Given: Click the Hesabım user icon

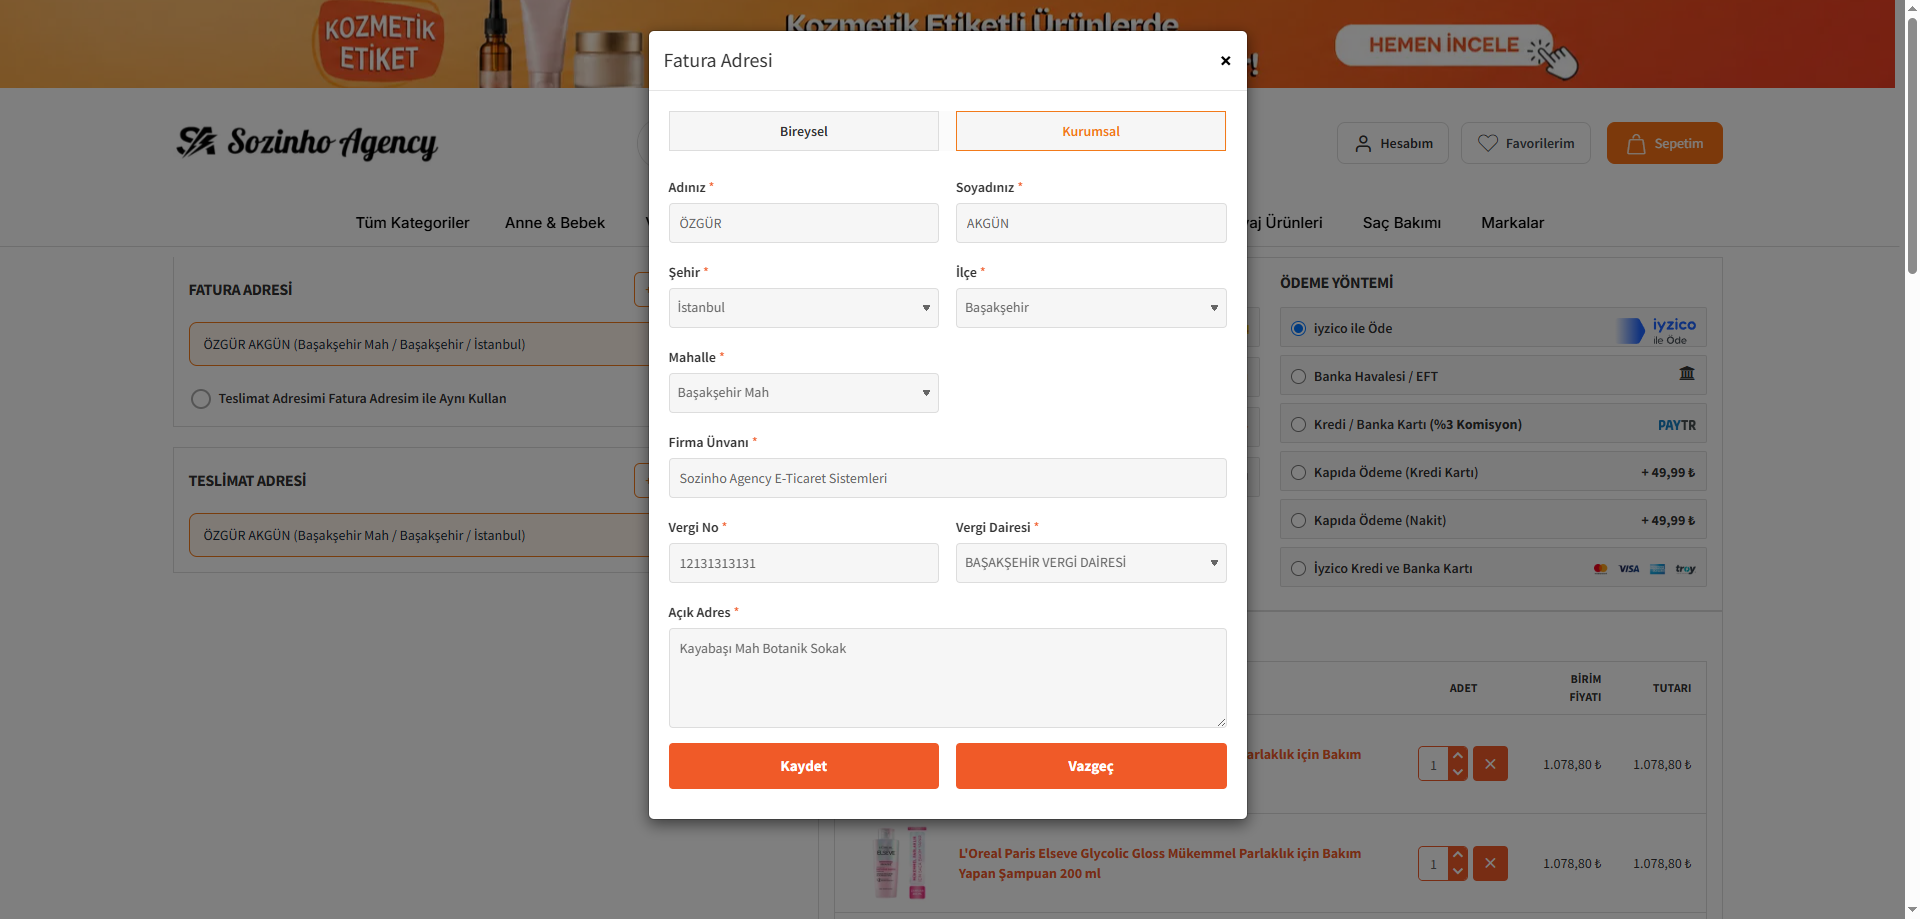Looking at the screenshot, I should click(x=1363, y=144).
